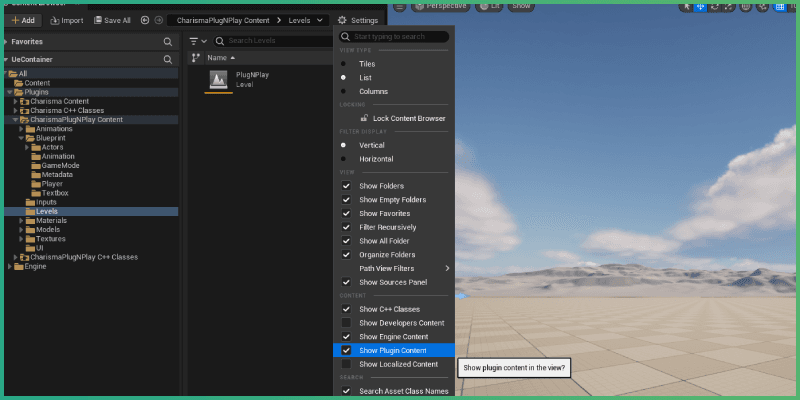The height and width of the screenshot is (400, 800).
Task: Expand the Materials folder
Action: (x=21, y=220)
